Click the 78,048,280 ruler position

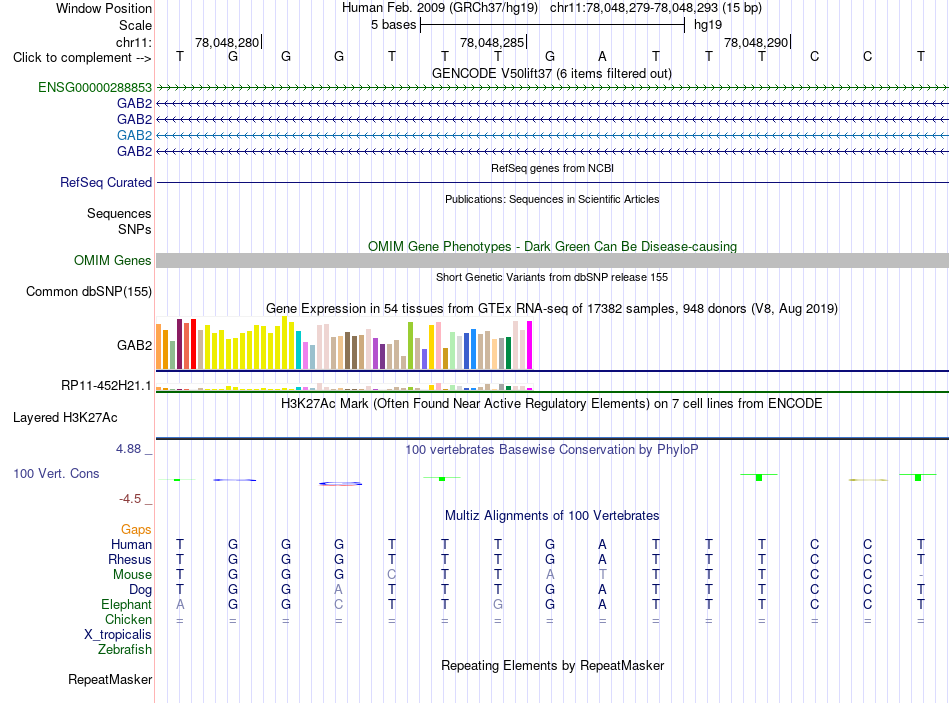pos(227,42)
